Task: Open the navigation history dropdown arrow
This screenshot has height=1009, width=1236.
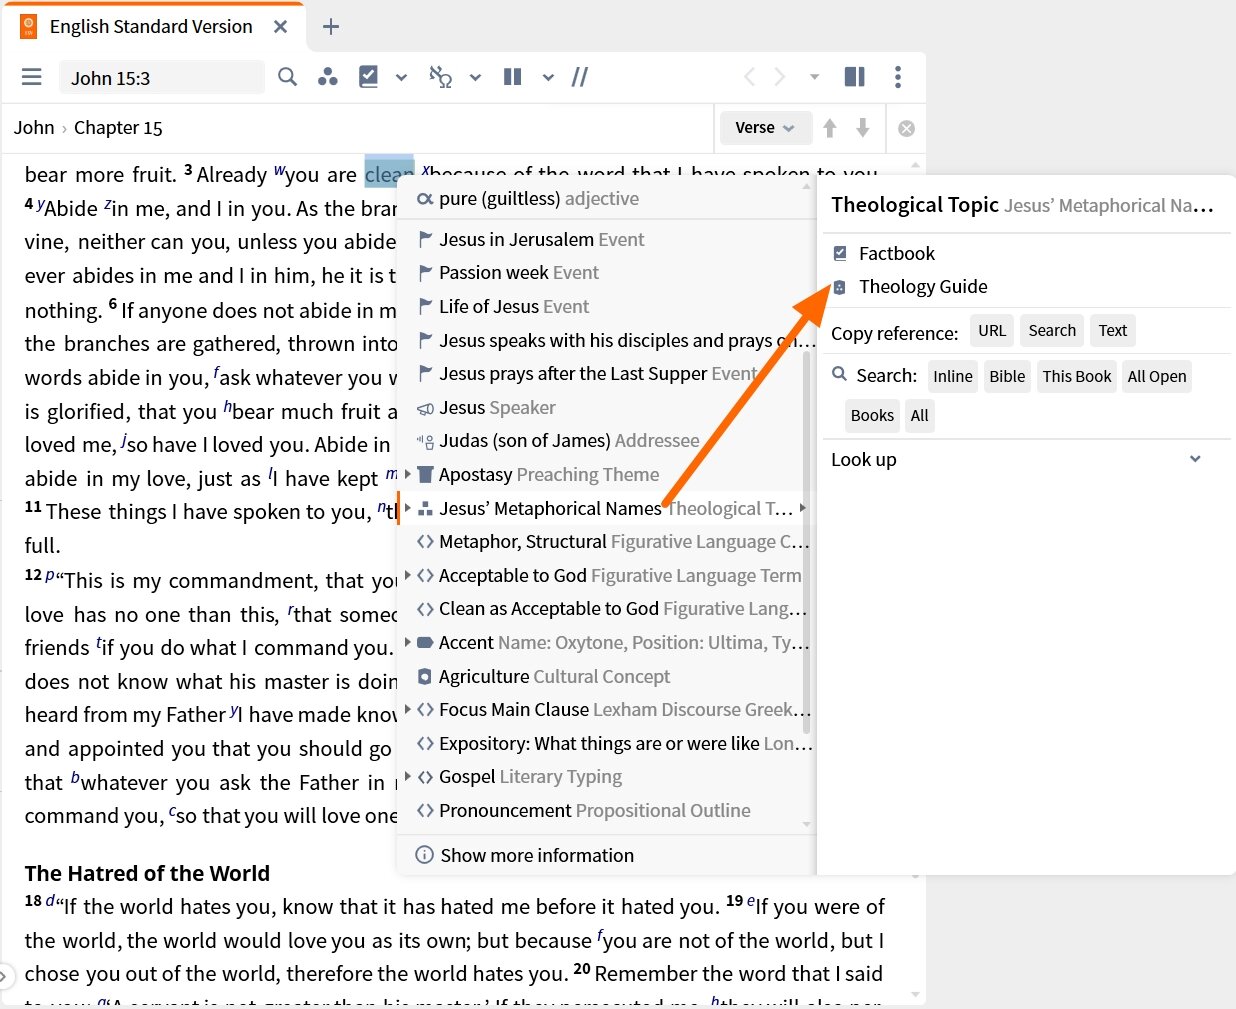Action: coord(814,77)
